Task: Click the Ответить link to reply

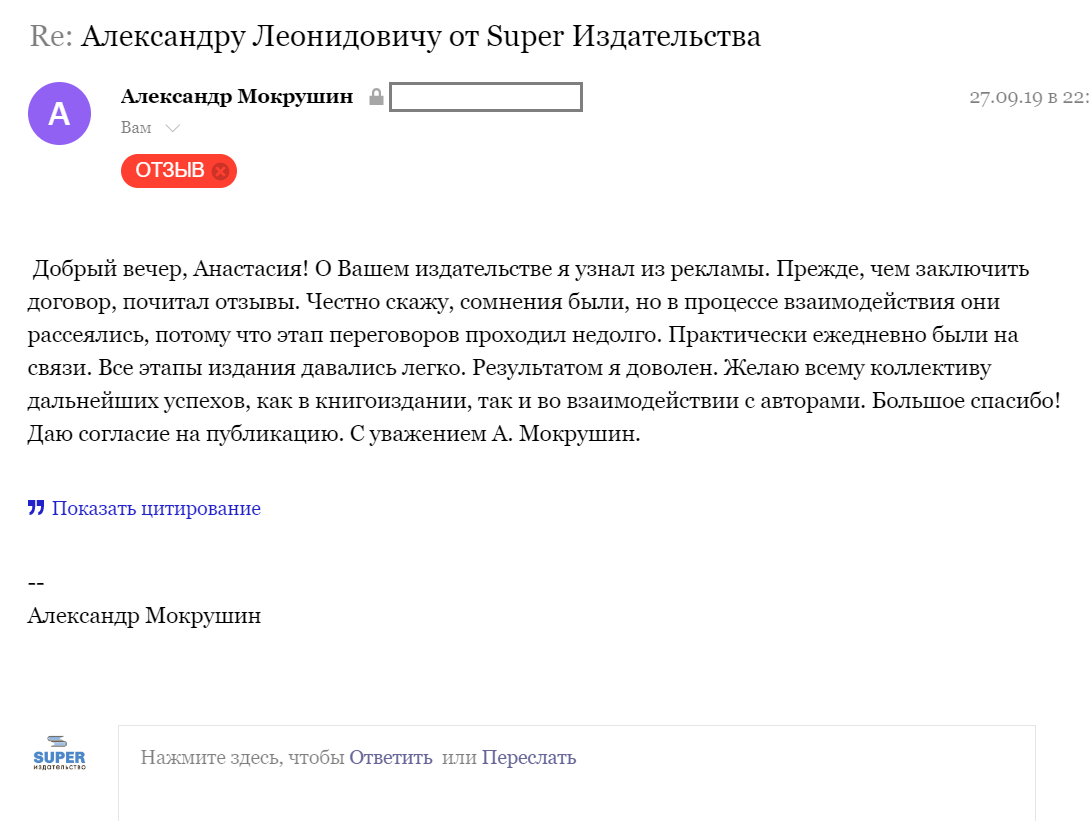Action: (x=390, y=757)
